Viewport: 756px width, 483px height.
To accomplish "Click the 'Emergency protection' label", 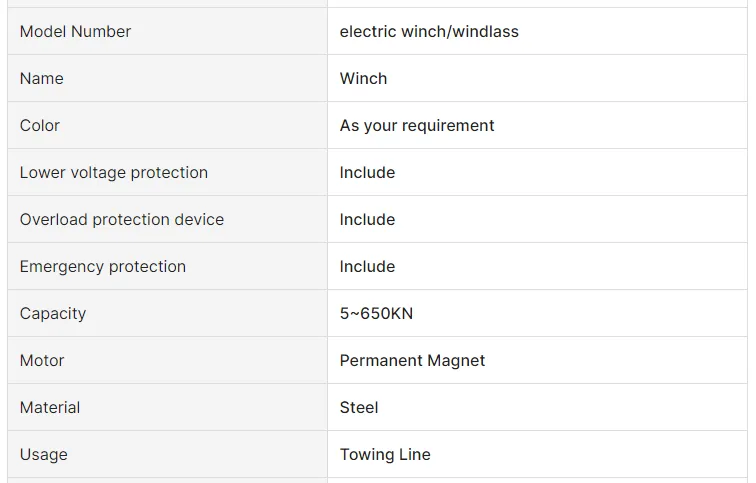I will pos(103,267).
